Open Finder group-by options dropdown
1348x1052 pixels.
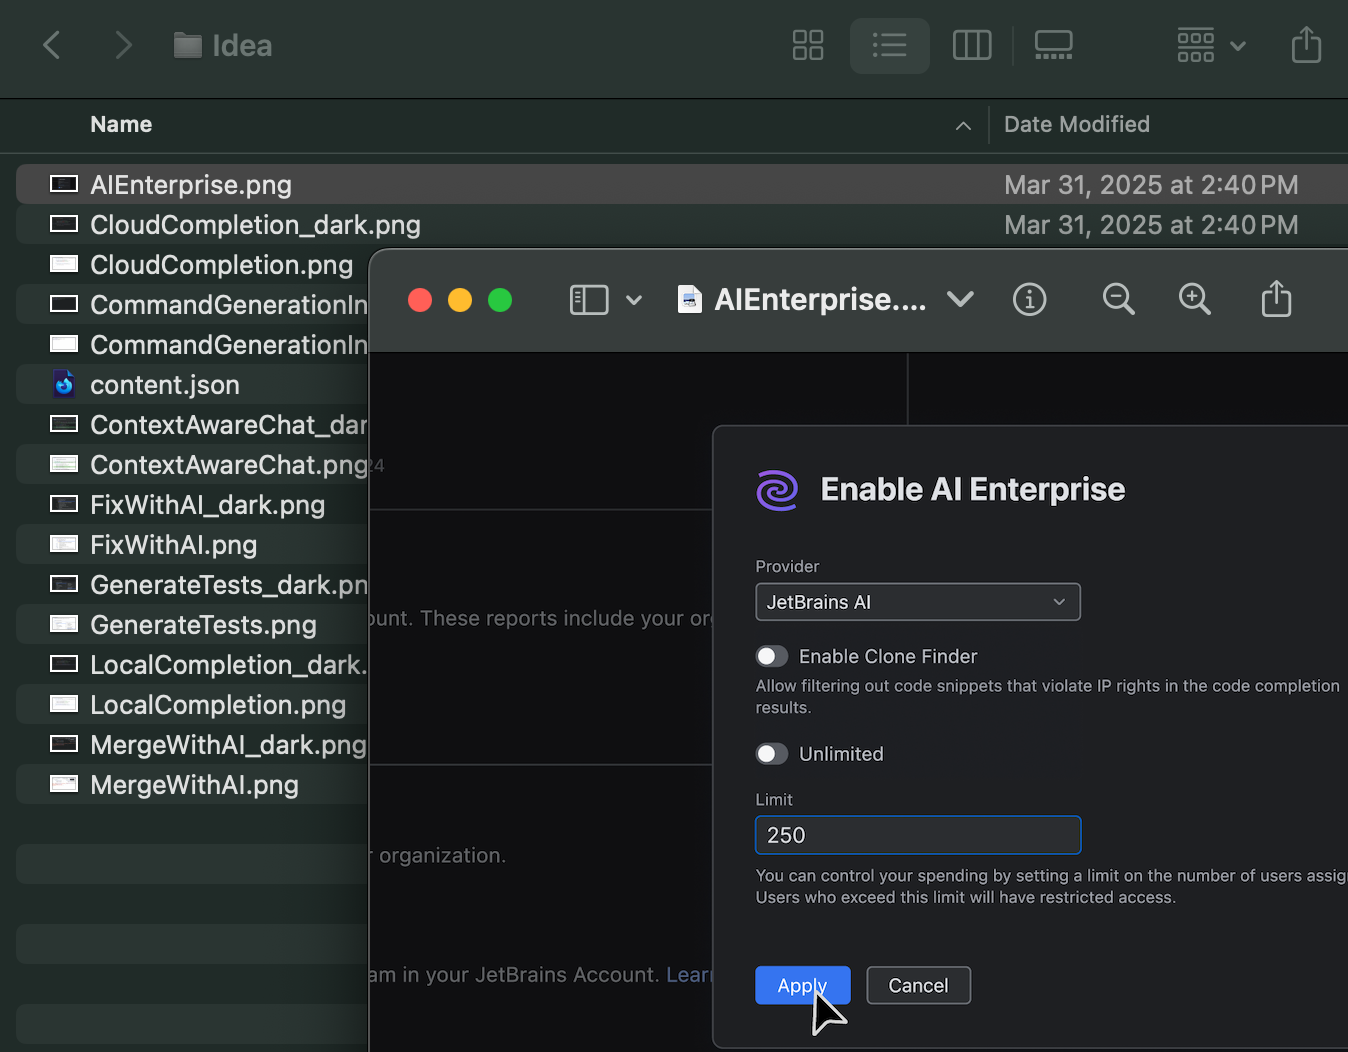(1211, 45)
